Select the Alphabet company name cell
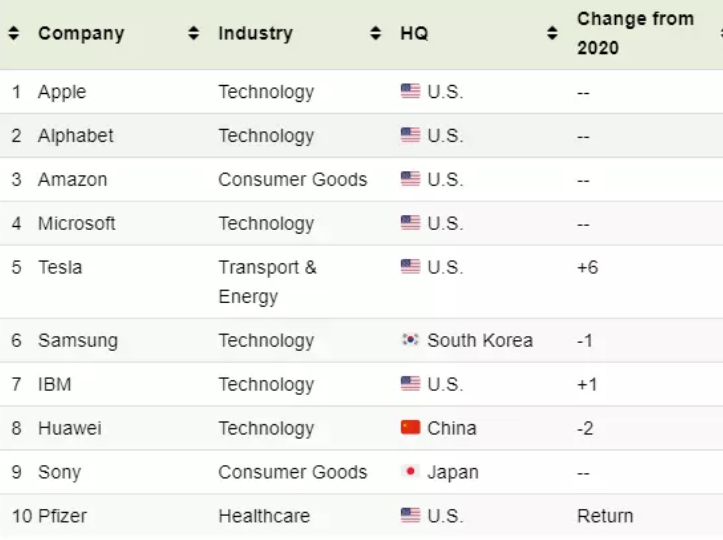 tap(76, 136)
